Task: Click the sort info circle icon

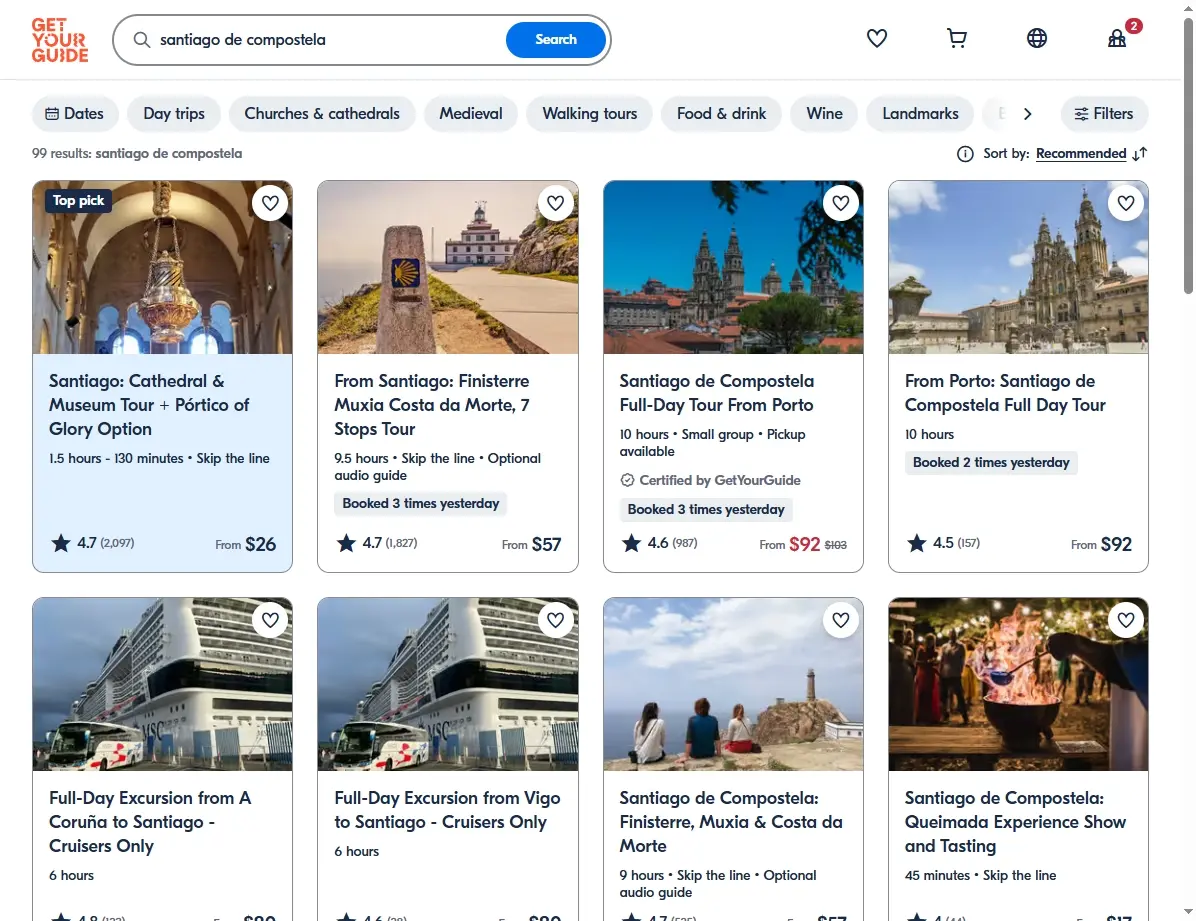Action: [x=965, y=154]
